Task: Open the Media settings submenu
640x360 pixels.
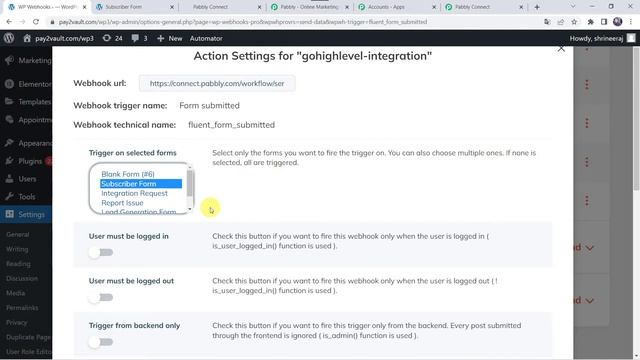Action: [x=15, y=293]
